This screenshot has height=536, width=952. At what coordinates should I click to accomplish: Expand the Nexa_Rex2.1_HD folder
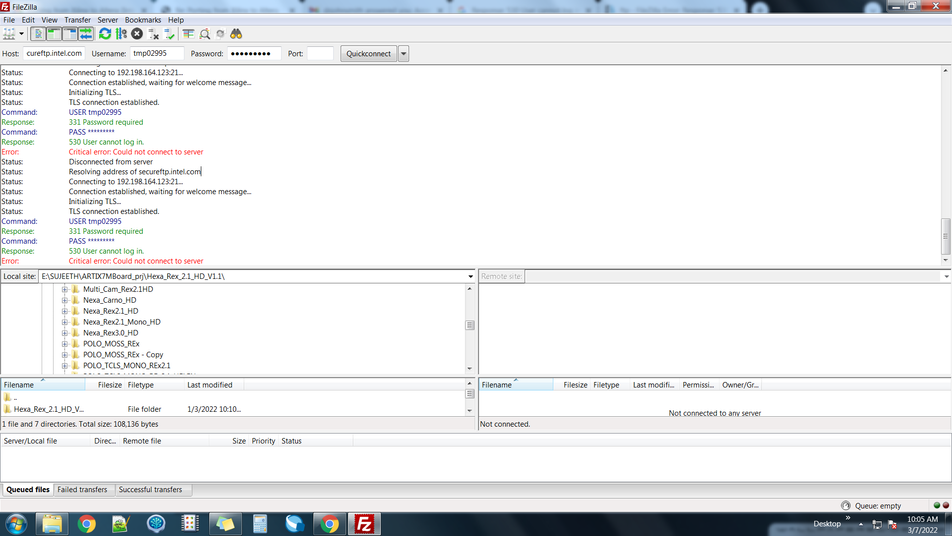click(x=65, y=311)
